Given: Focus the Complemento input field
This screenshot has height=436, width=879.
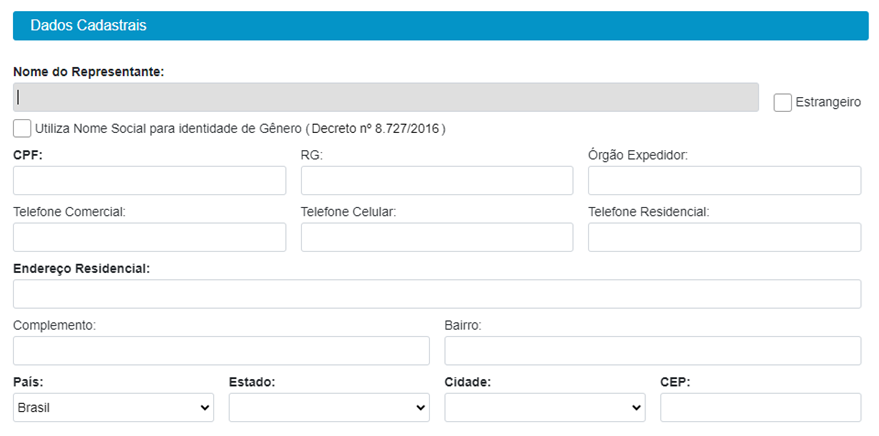Looking at the screenshot, I should [x=221, y=351].
